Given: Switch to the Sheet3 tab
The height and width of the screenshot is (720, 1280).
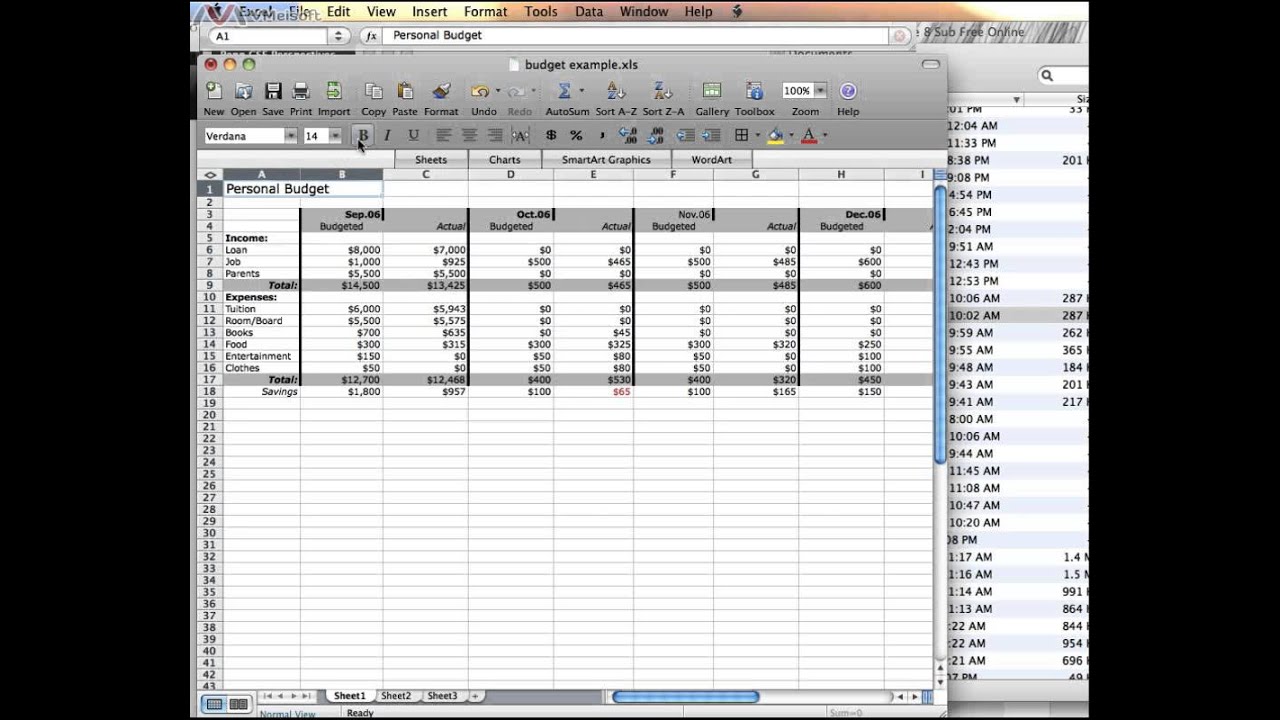Looking at the screenshot, I should (x=442, y=696).
